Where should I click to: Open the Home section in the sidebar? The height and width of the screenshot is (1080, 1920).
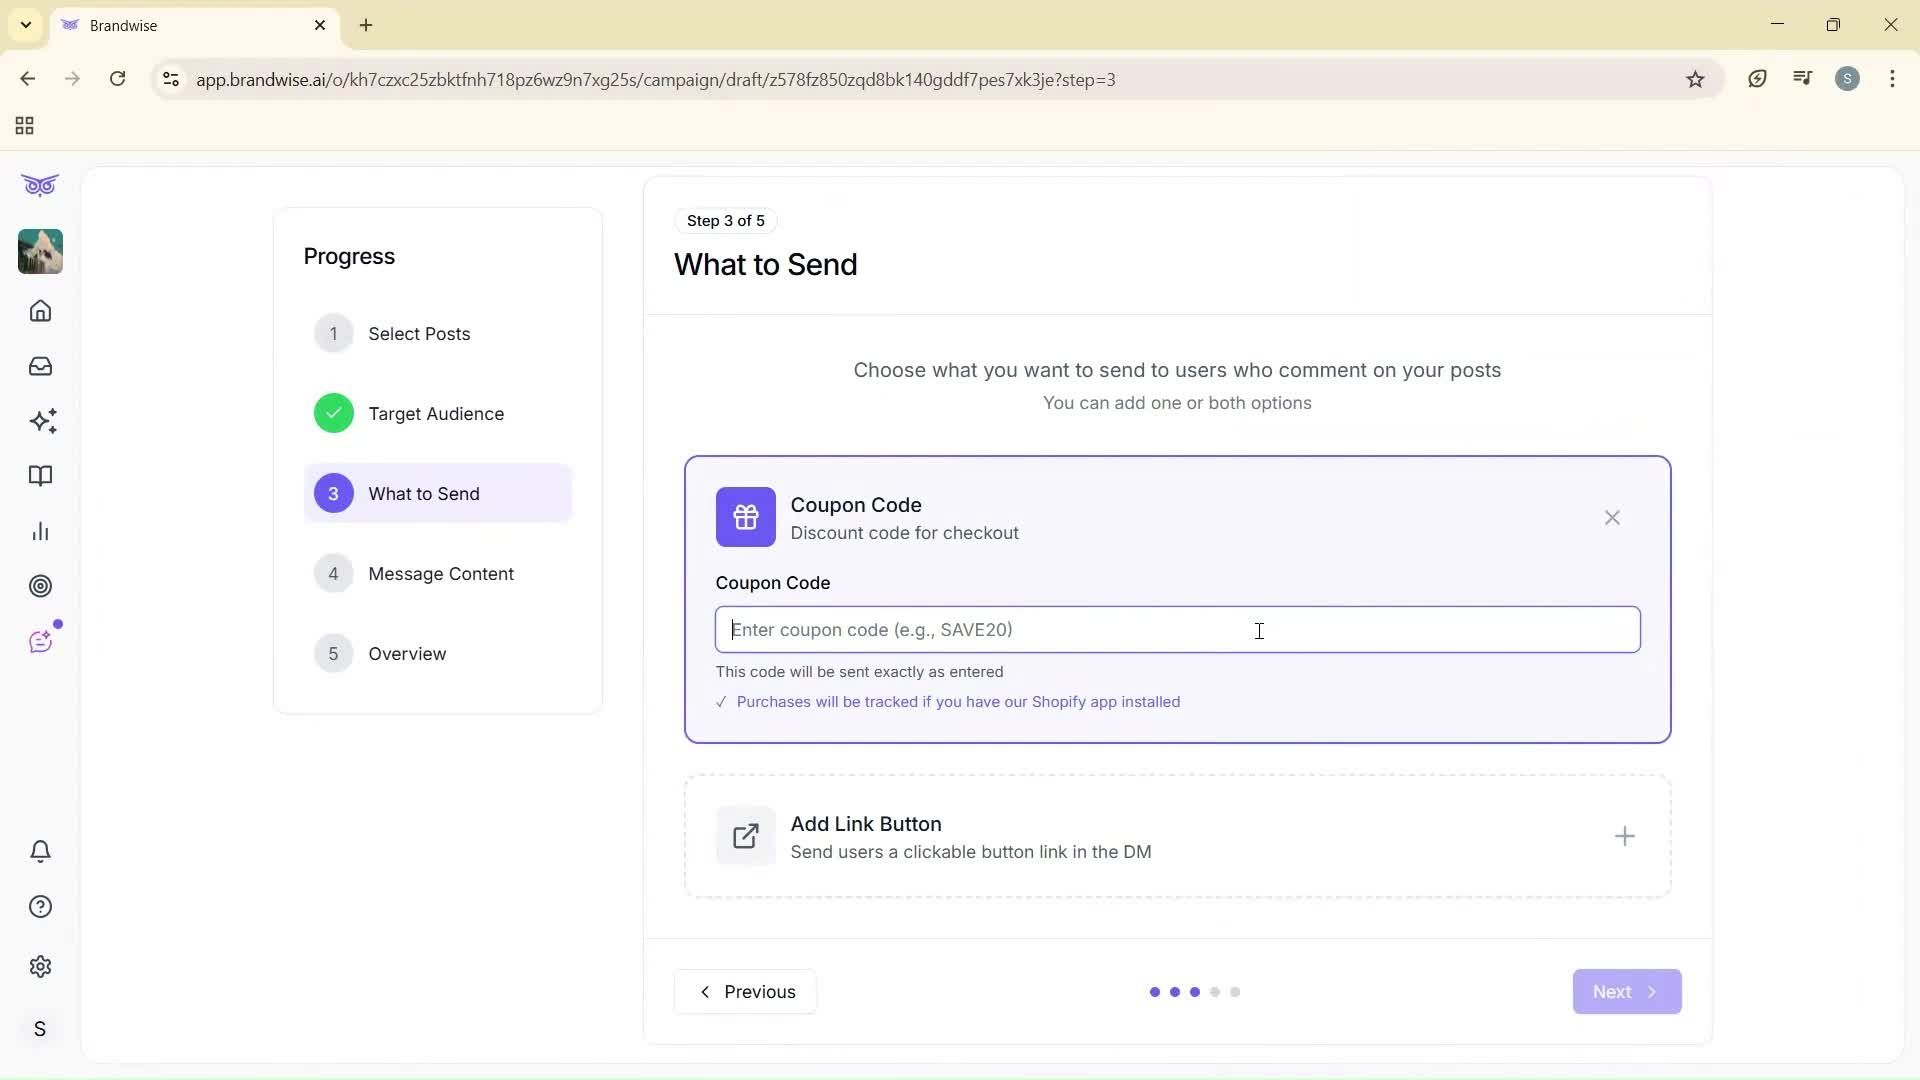coord(40,311)
